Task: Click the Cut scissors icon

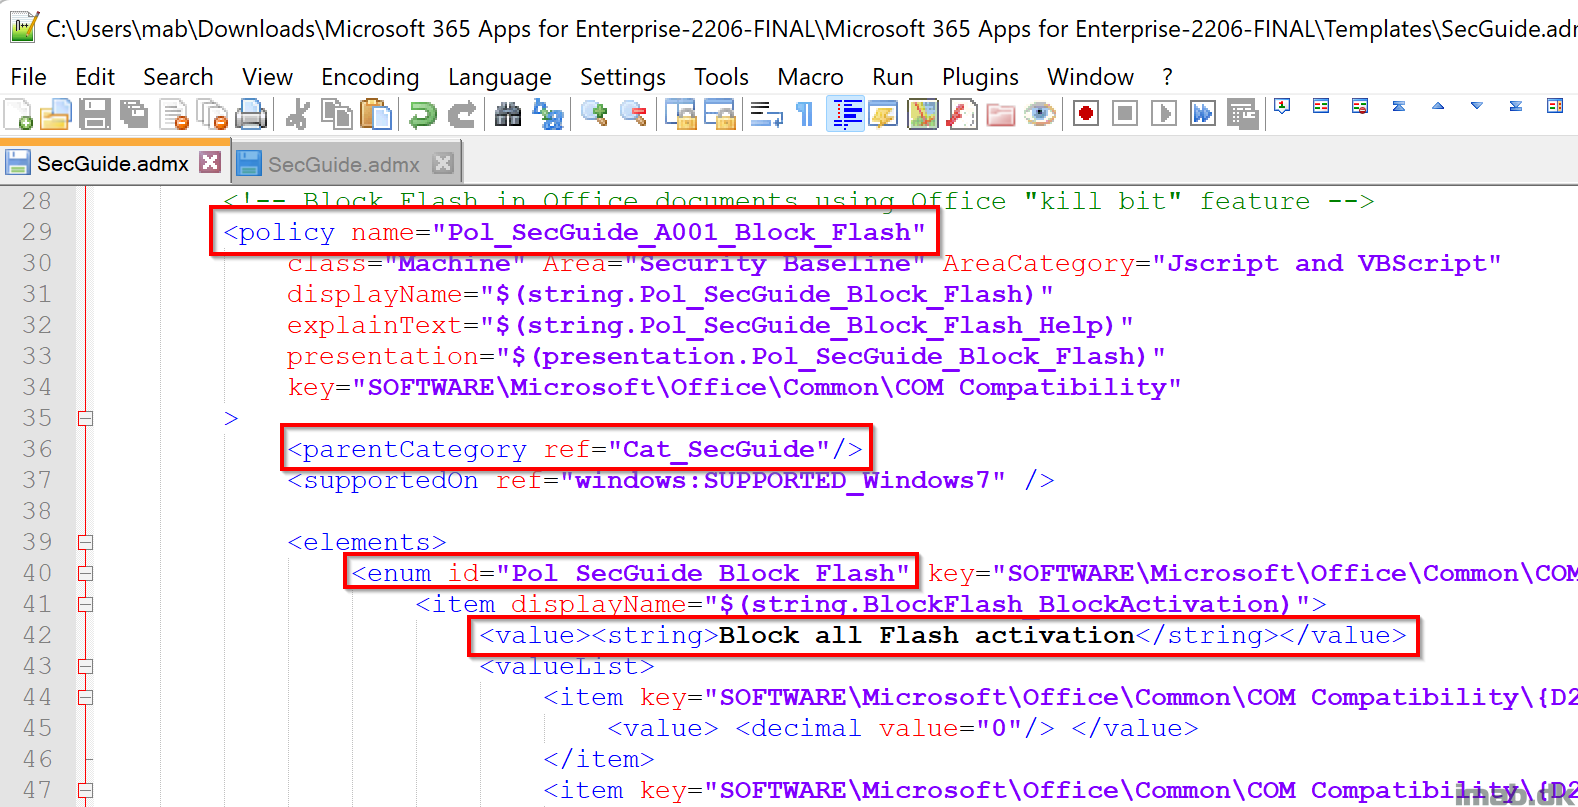Action: click(x=297, y=115)
